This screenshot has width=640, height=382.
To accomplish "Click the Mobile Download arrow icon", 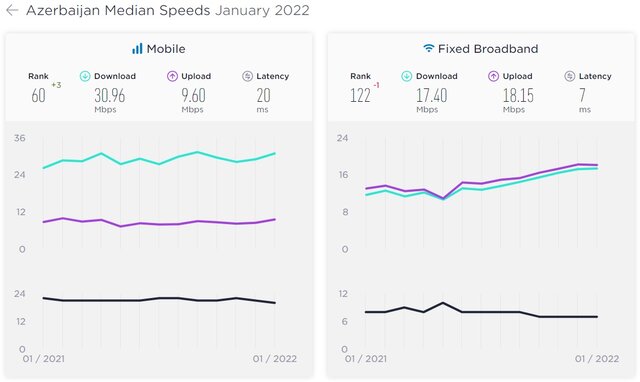I will point(85,76).
